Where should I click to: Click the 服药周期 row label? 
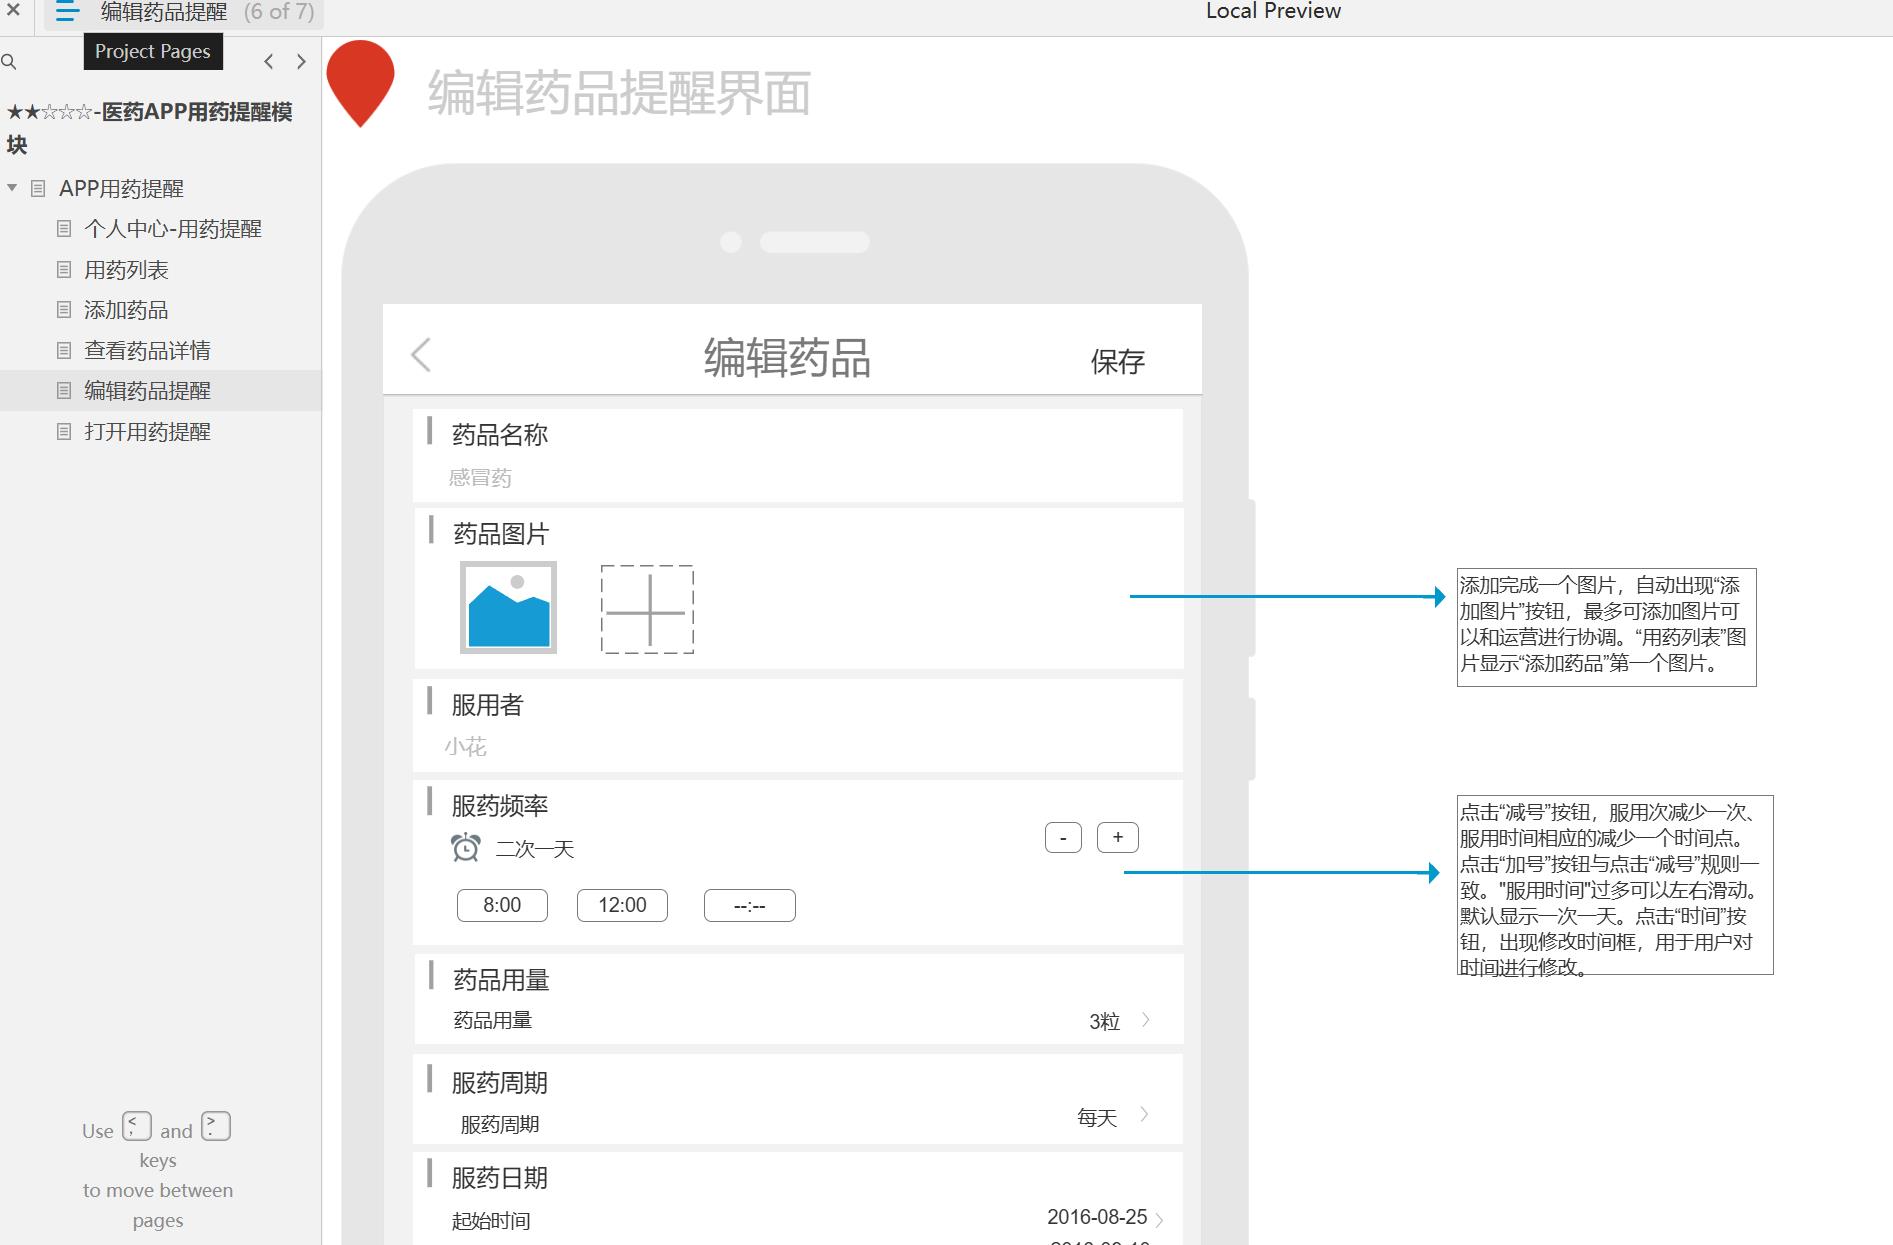point(500,1124)
